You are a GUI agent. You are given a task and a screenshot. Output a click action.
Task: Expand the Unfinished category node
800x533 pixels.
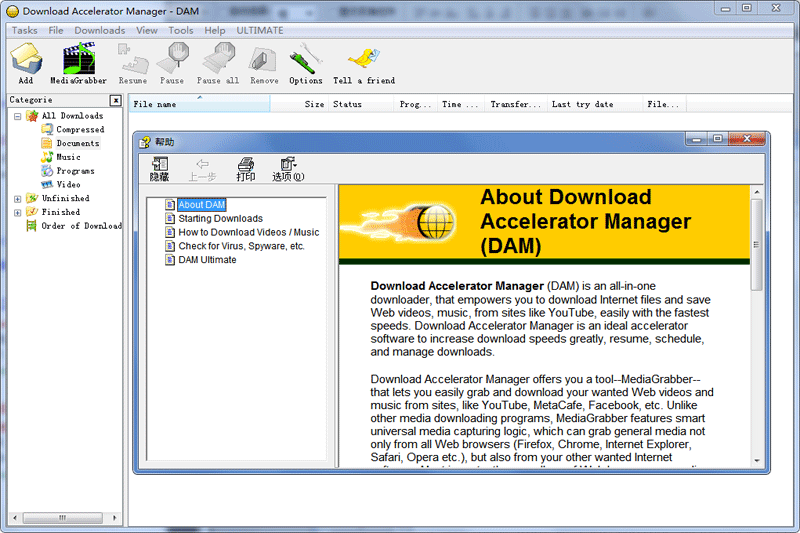pos(18,199)
